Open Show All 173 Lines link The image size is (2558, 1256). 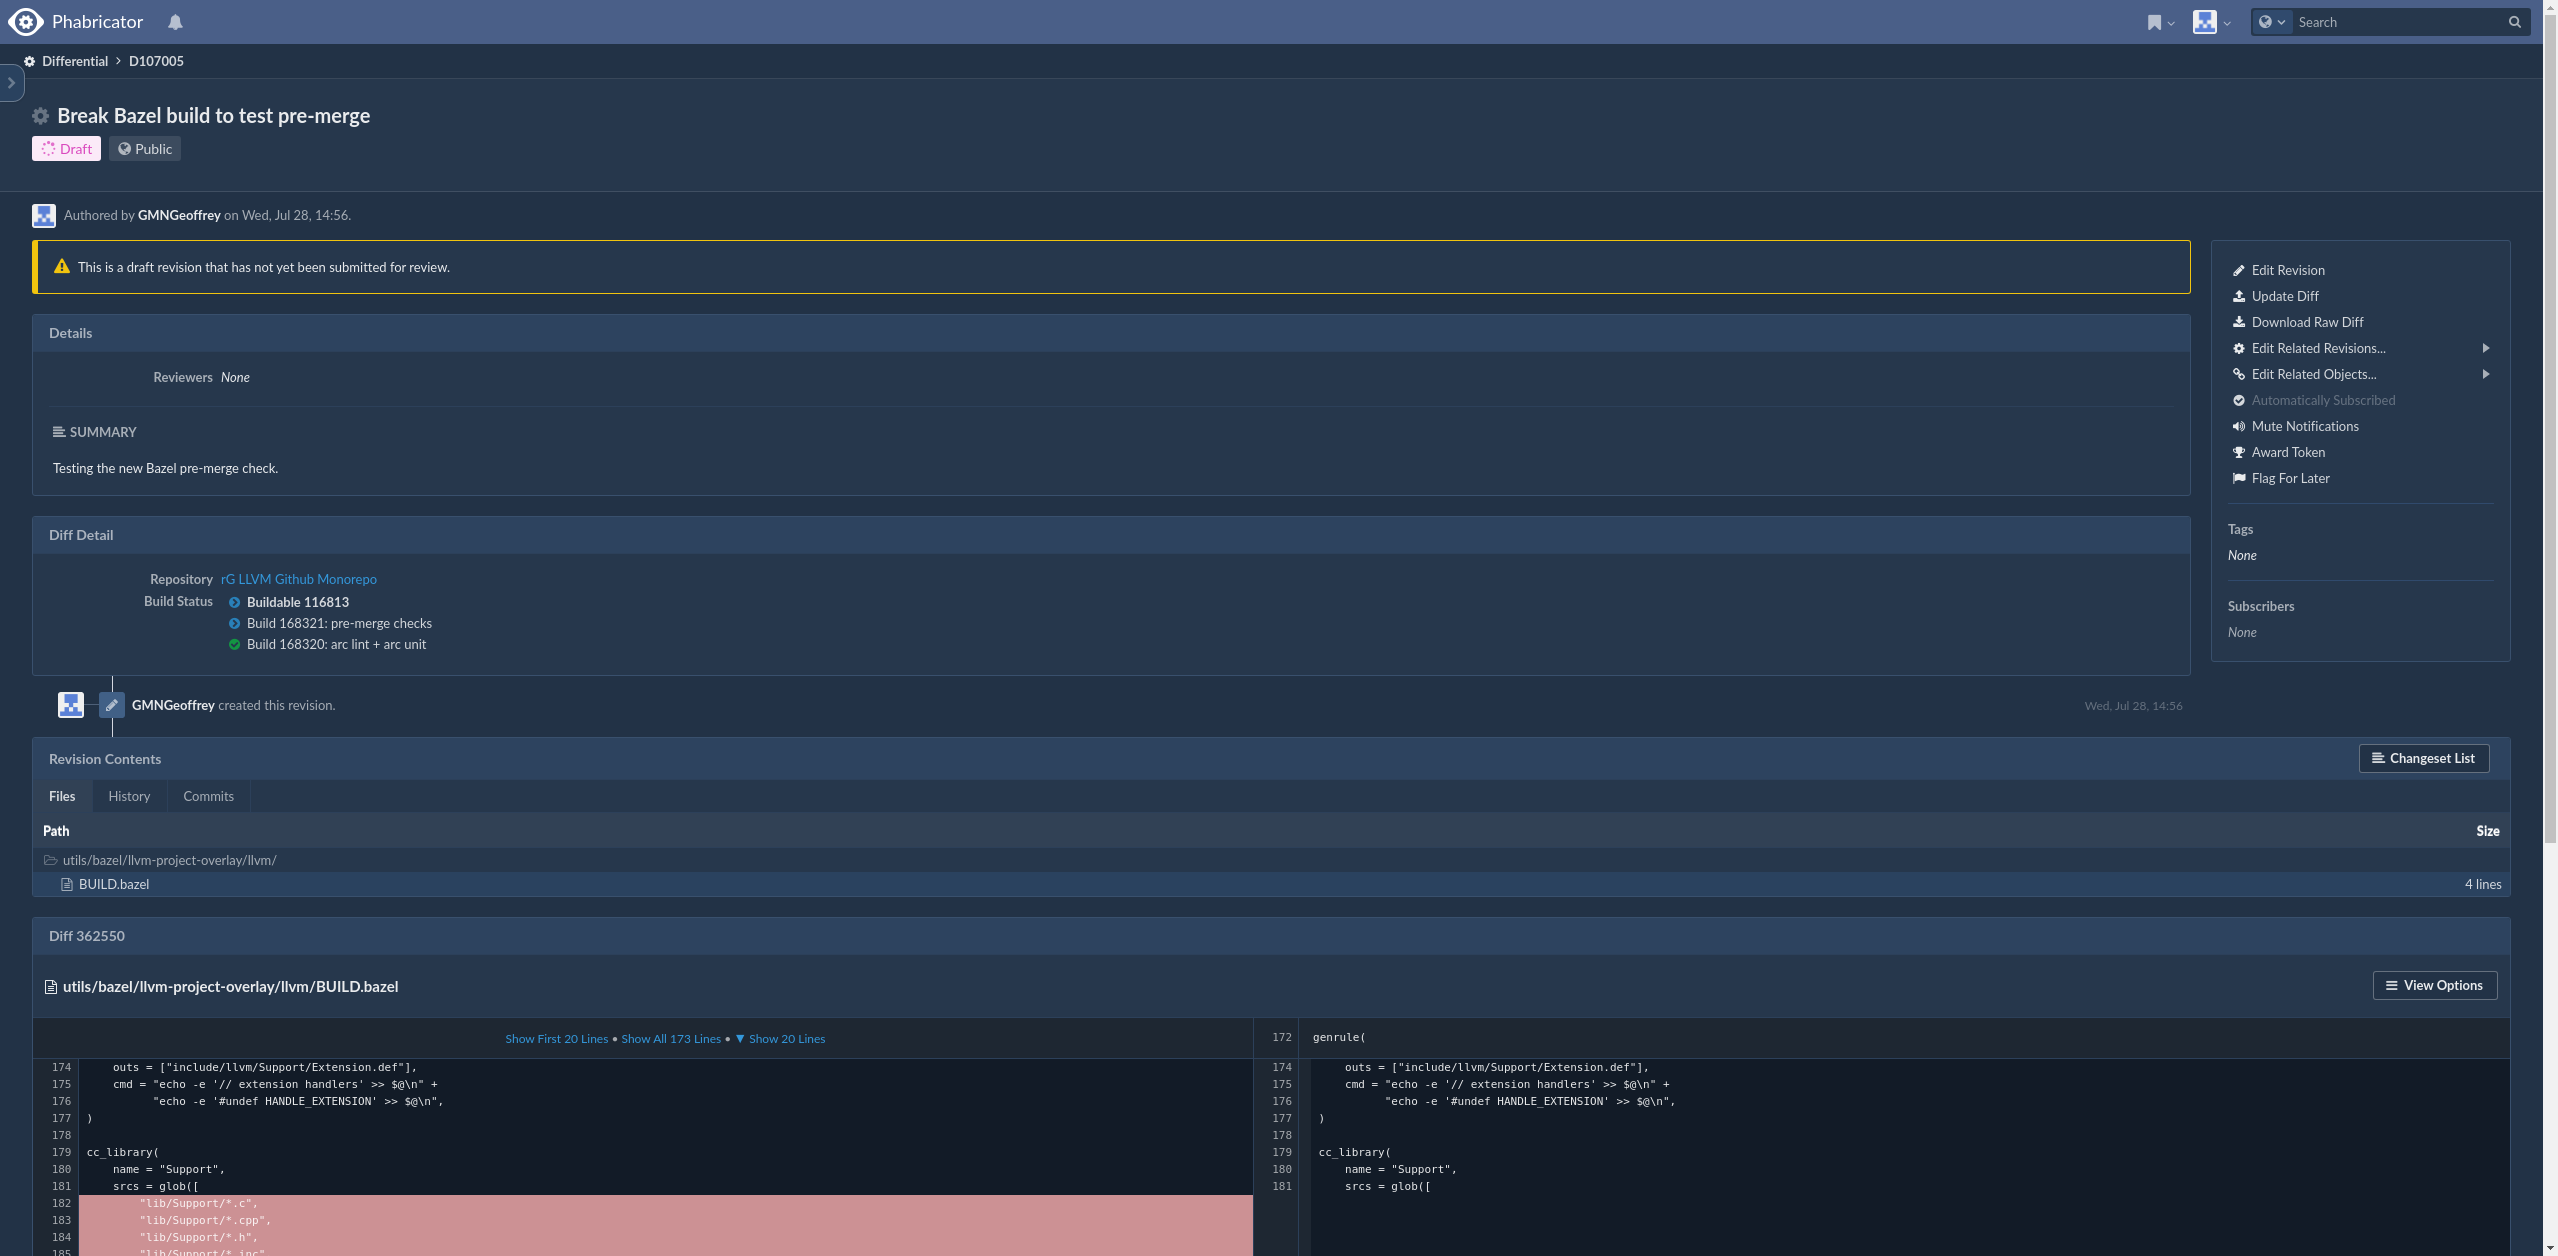(671, 1038)
